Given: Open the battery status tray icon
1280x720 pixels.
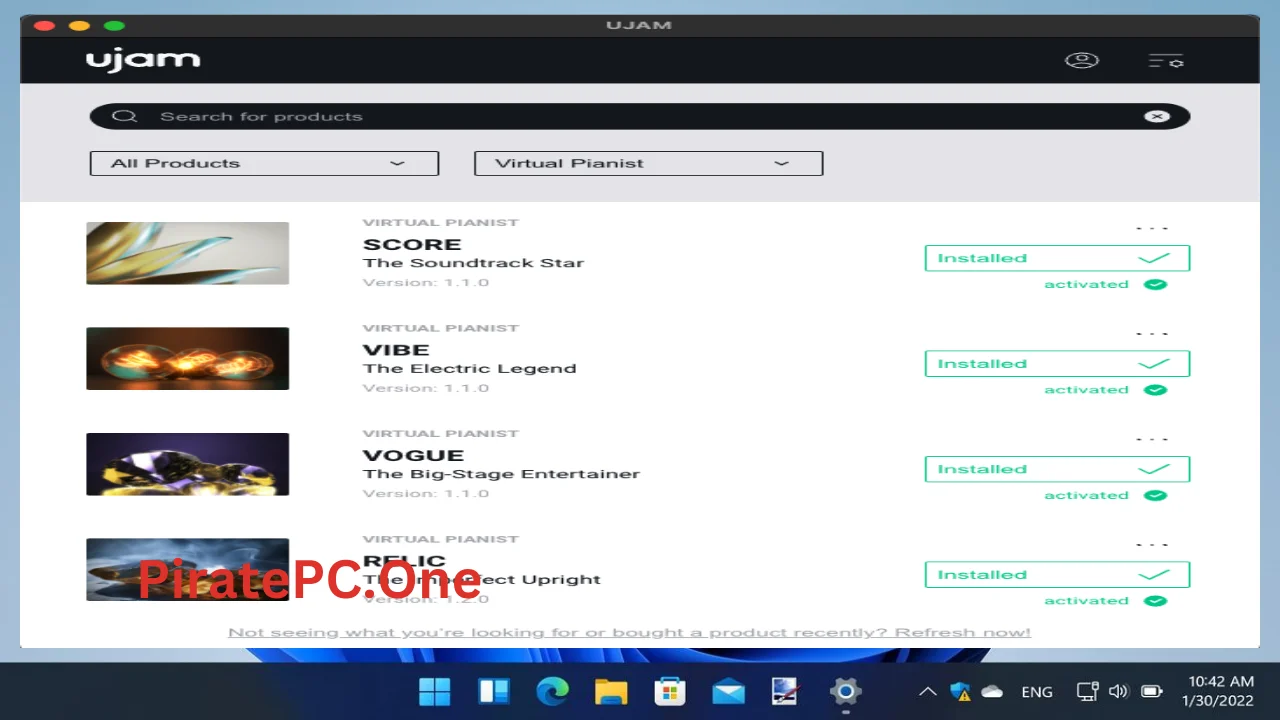Looking at the screenshot, I should [x=1152, y=691].
